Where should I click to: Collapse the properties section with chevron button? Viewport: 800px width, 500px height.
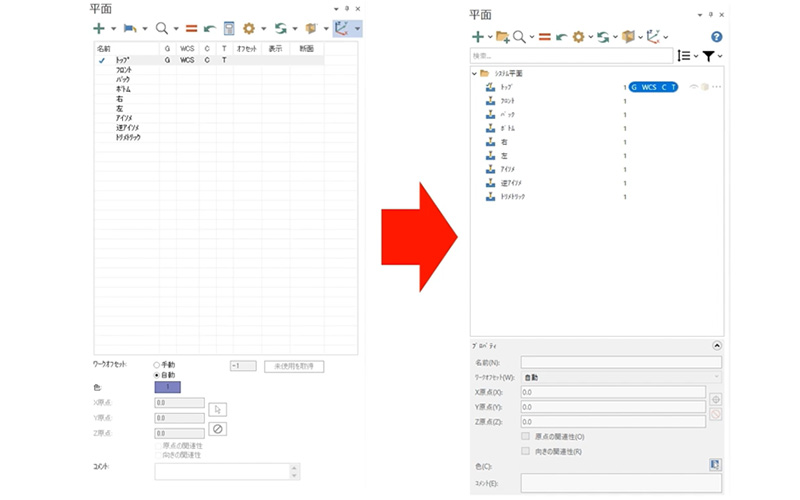point(716,346)
